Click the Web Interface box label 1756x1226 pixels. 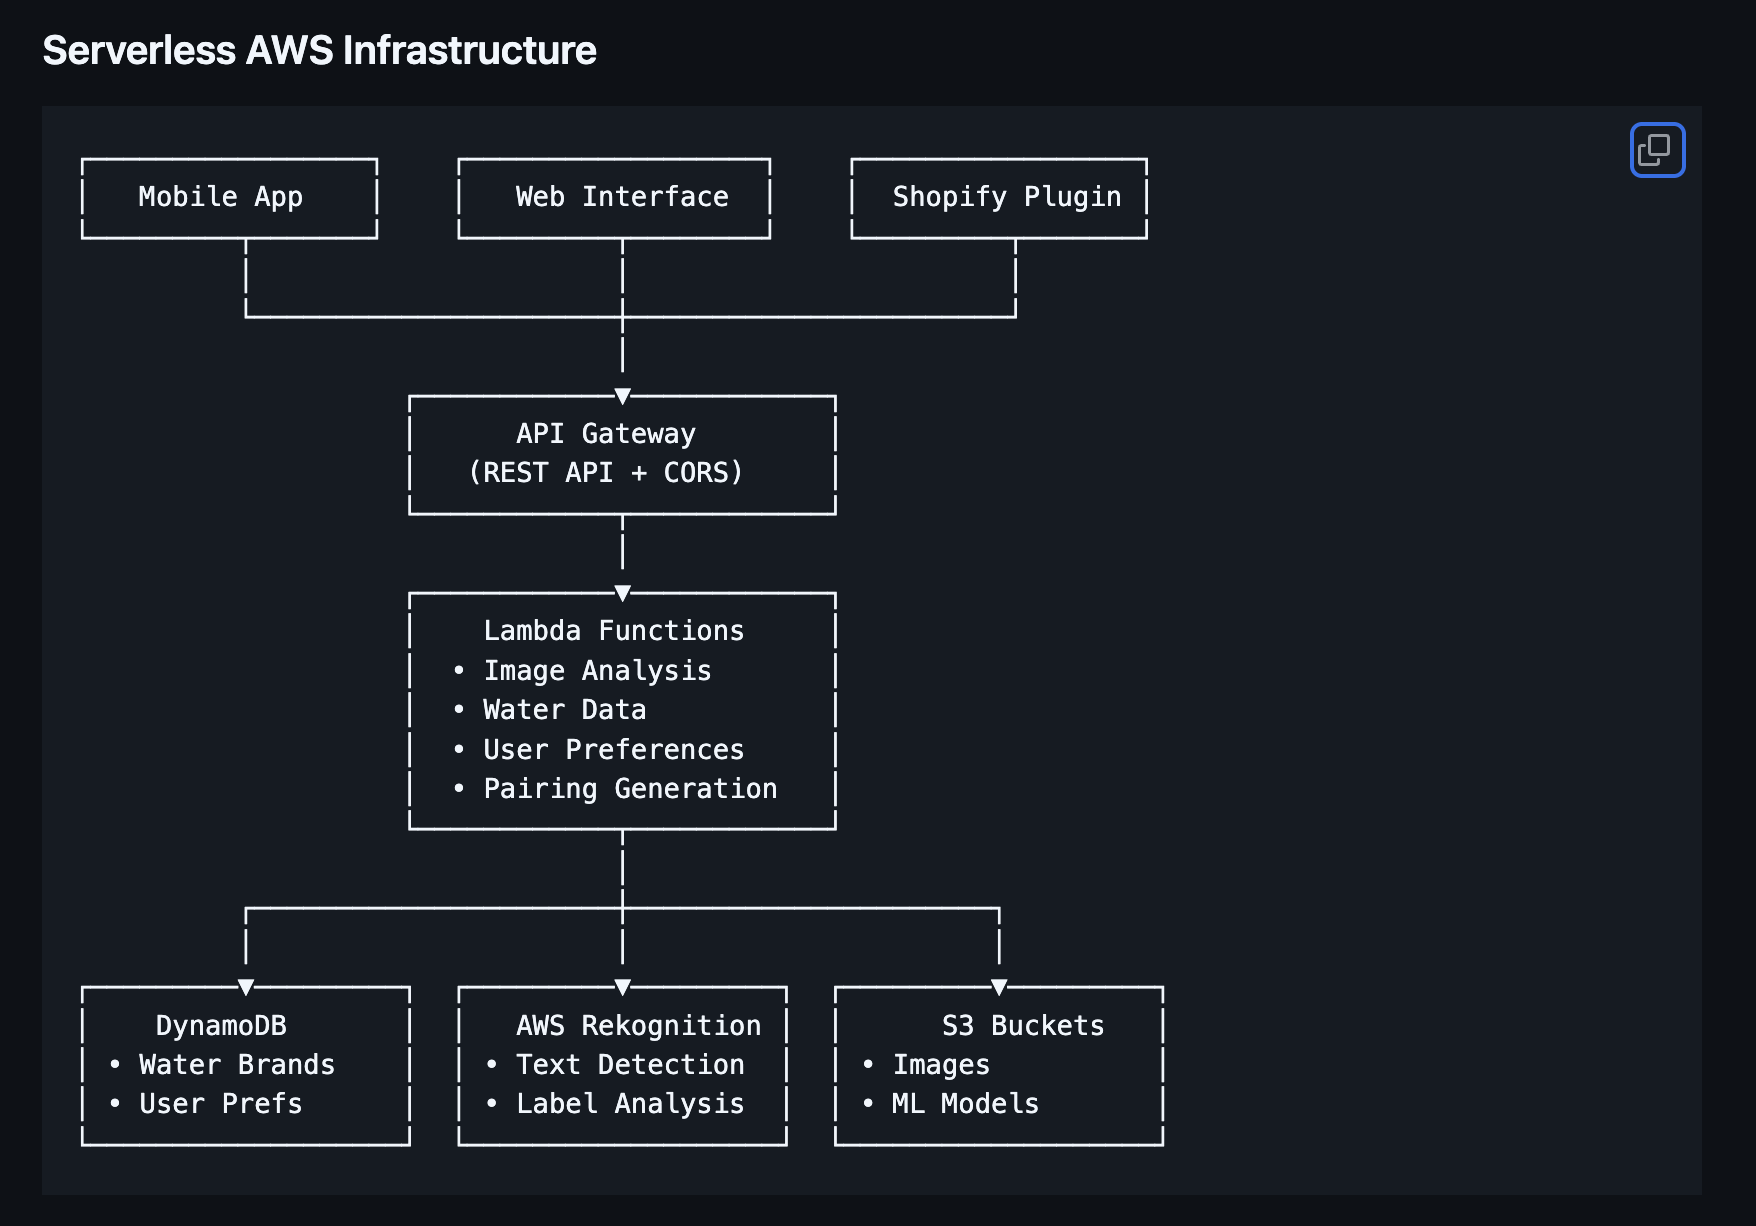click(x=621, y=197)
